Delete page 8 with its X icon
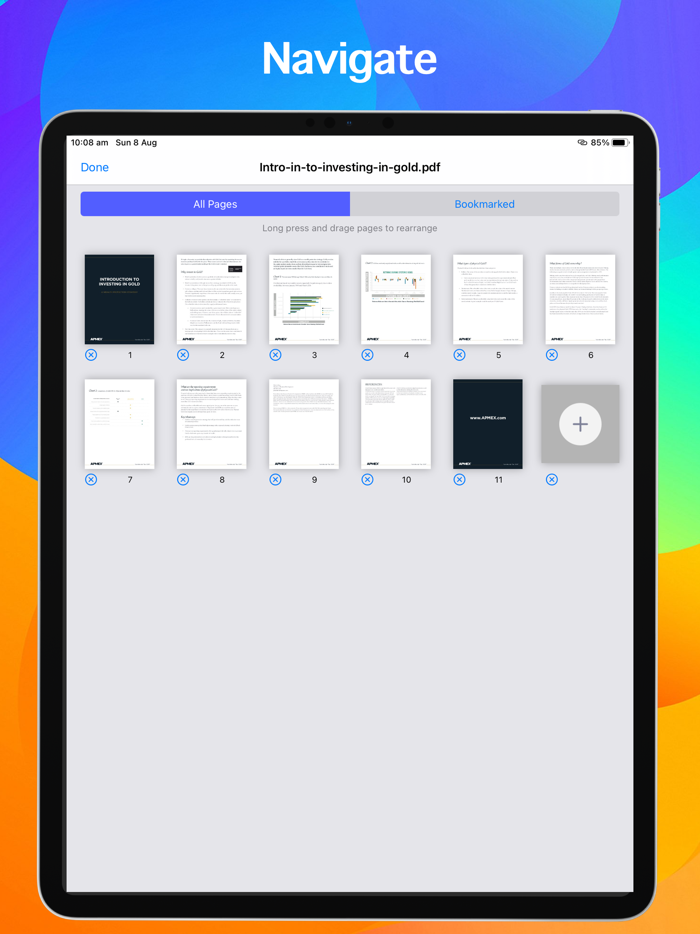Screen dimensions: 700x934 [x=183, y=480]
